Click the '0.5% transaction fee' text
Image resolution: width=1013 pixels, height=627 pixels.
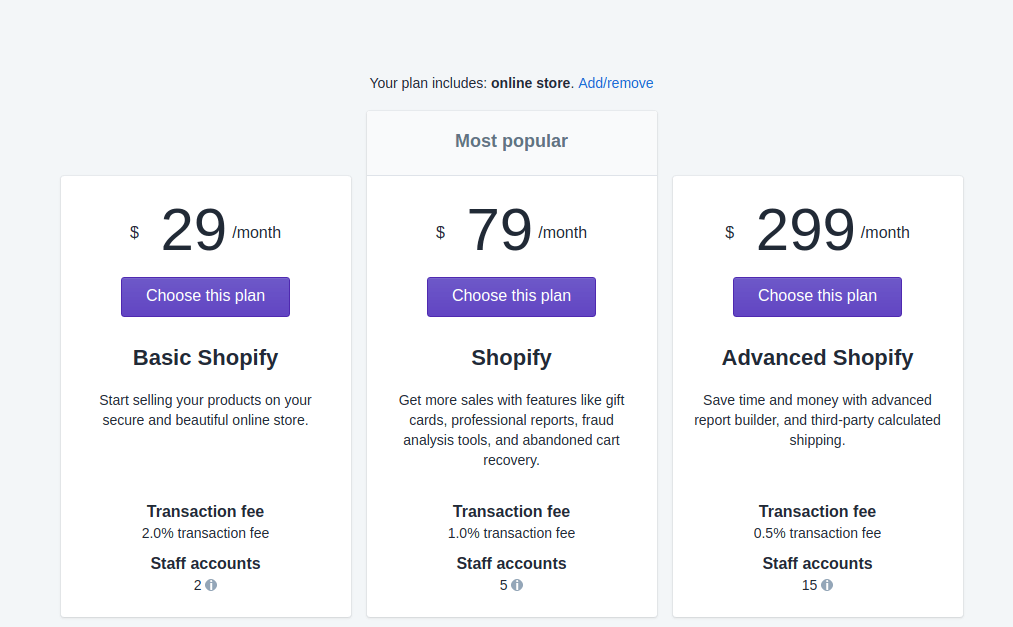[x=817, y=533]
